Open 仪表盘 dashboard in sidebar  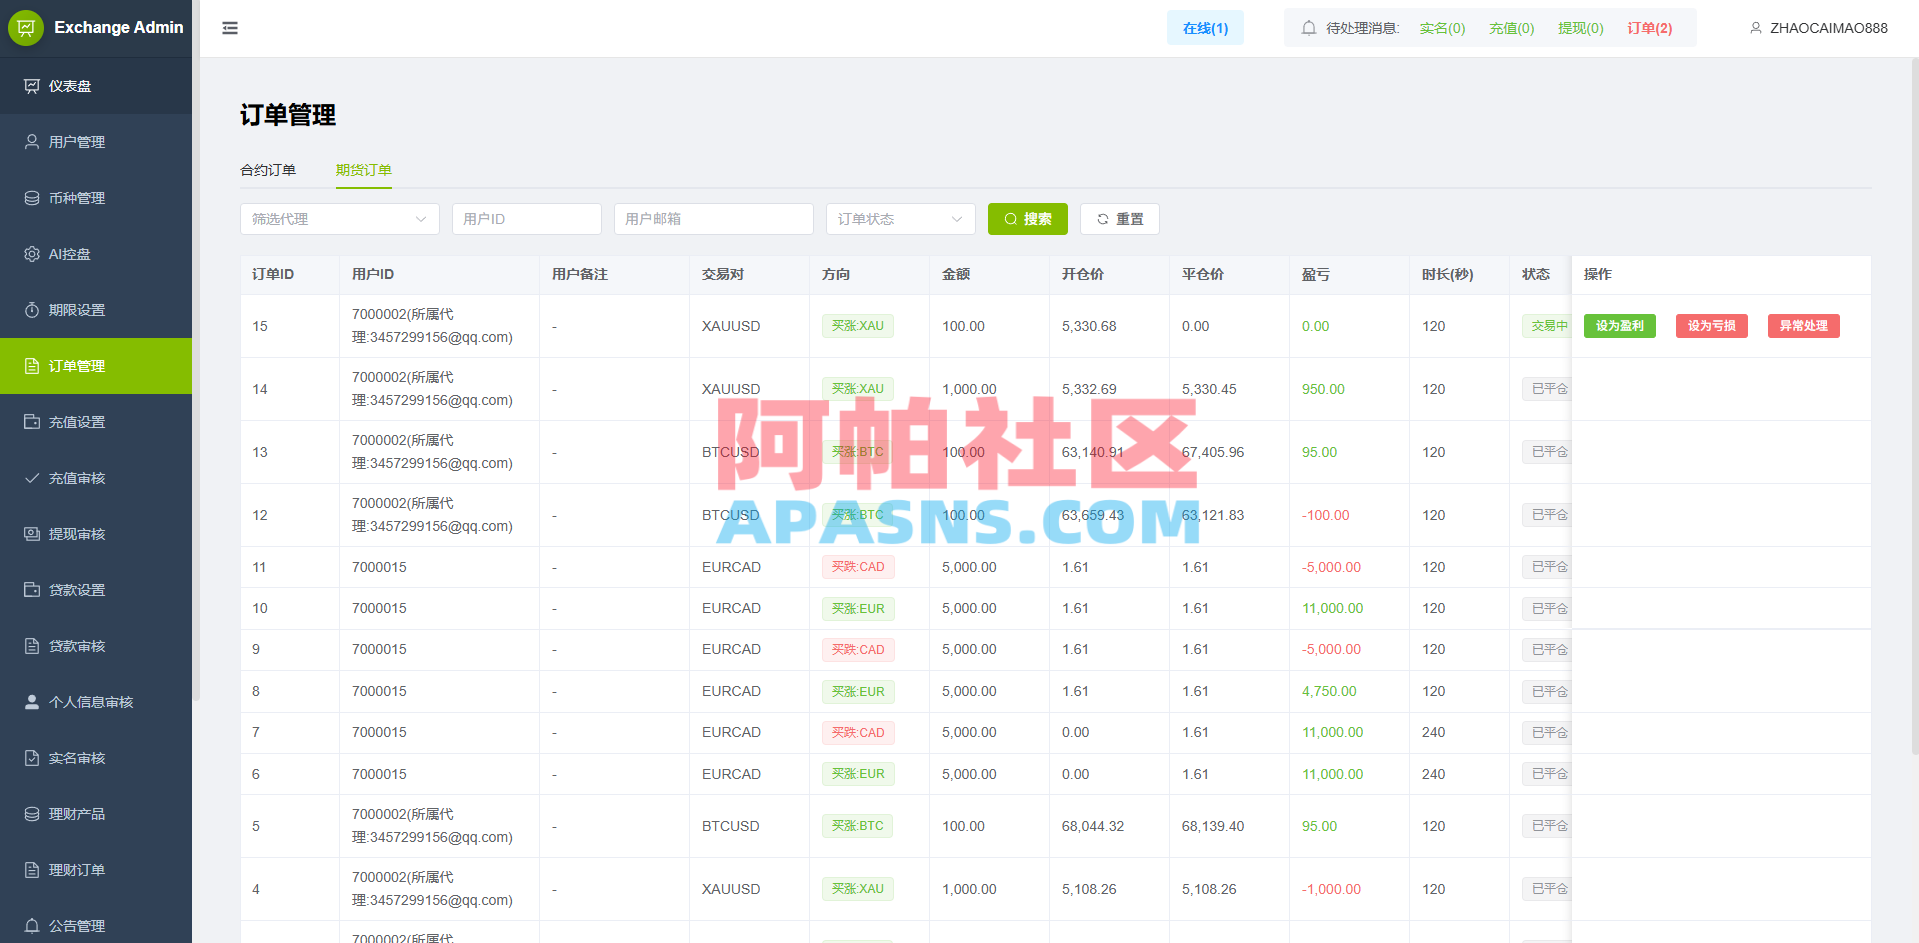point(96,86)
